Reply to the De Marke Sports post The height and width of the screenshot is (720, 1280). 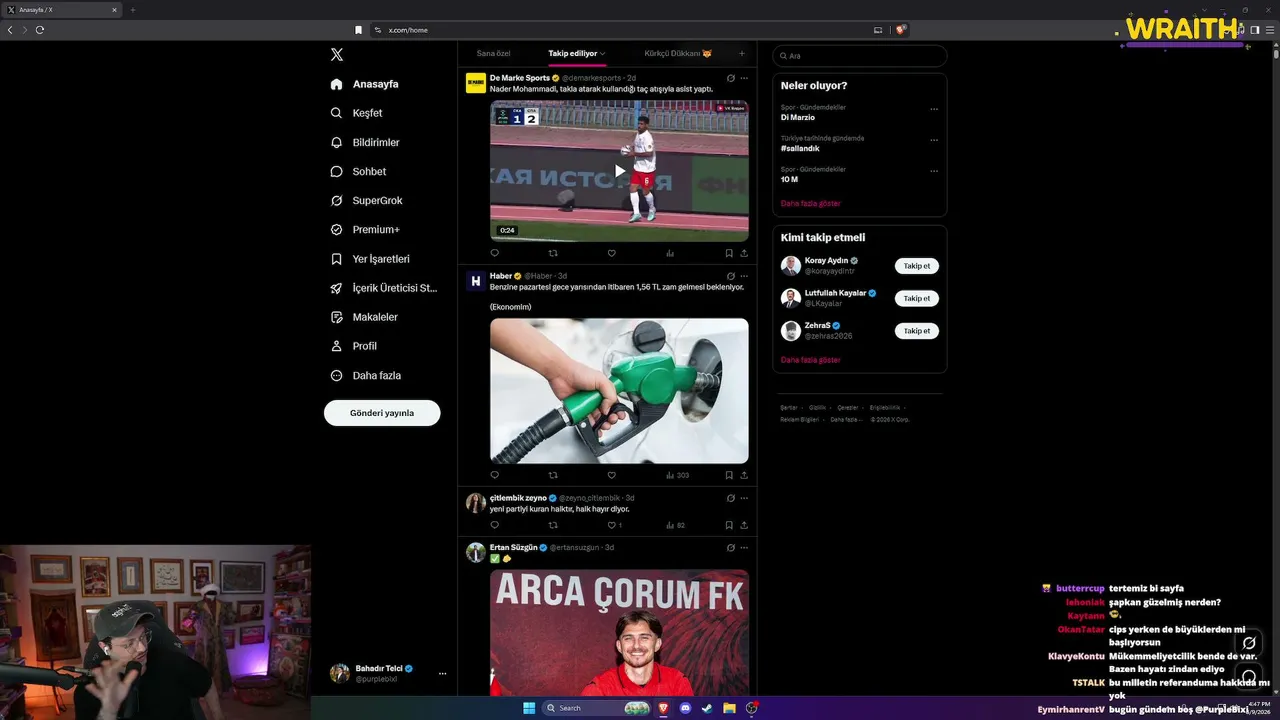pyautogui.click(x=494, y=254)
